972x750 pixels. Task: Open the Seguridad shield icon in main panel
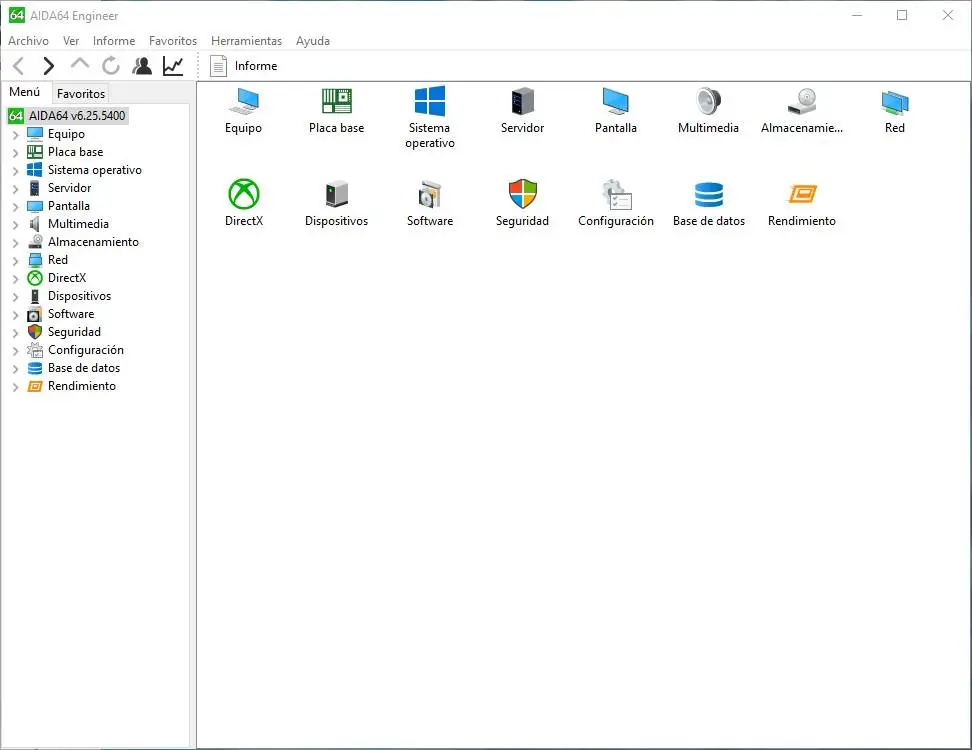click(x=522, y=194)
